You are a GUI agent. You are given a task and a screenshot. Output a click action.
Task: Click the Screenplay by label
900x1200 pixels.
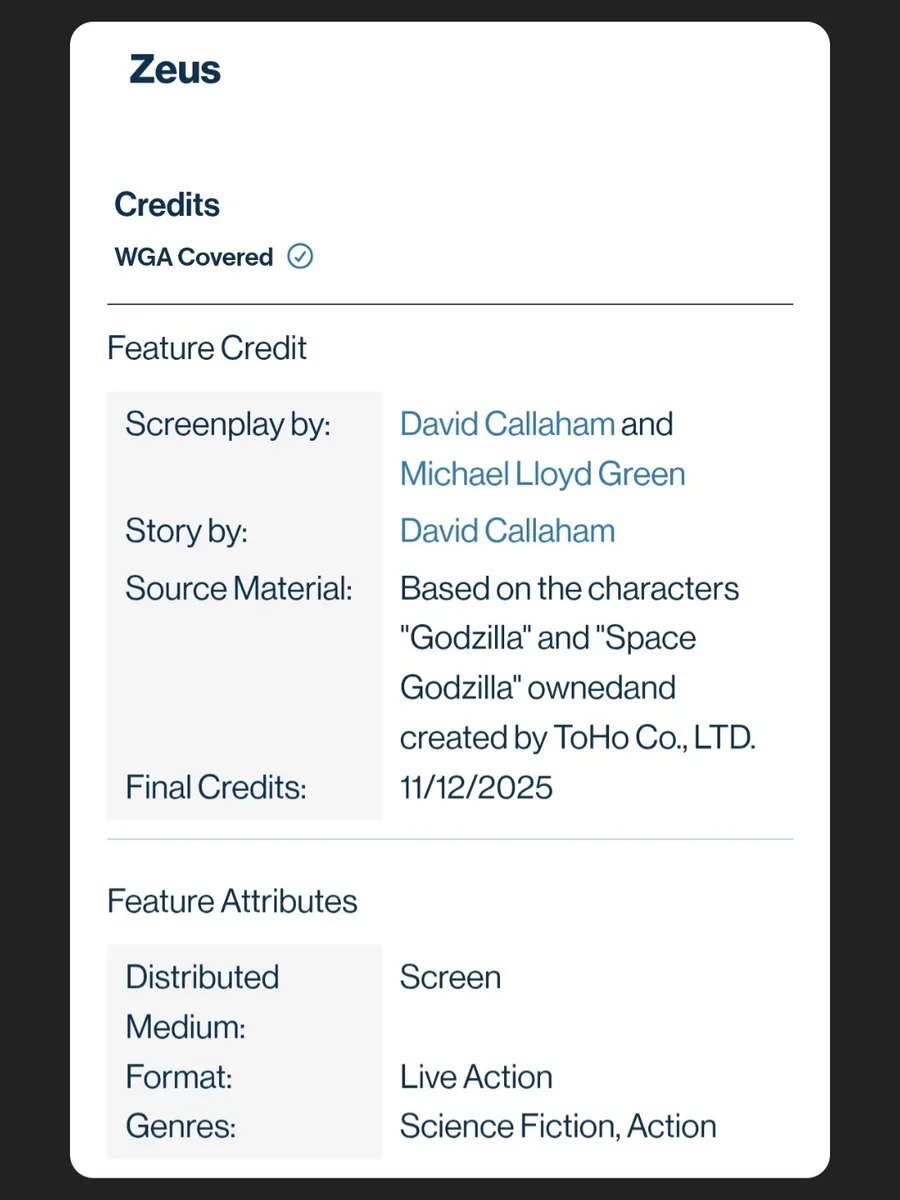[227, 424]
